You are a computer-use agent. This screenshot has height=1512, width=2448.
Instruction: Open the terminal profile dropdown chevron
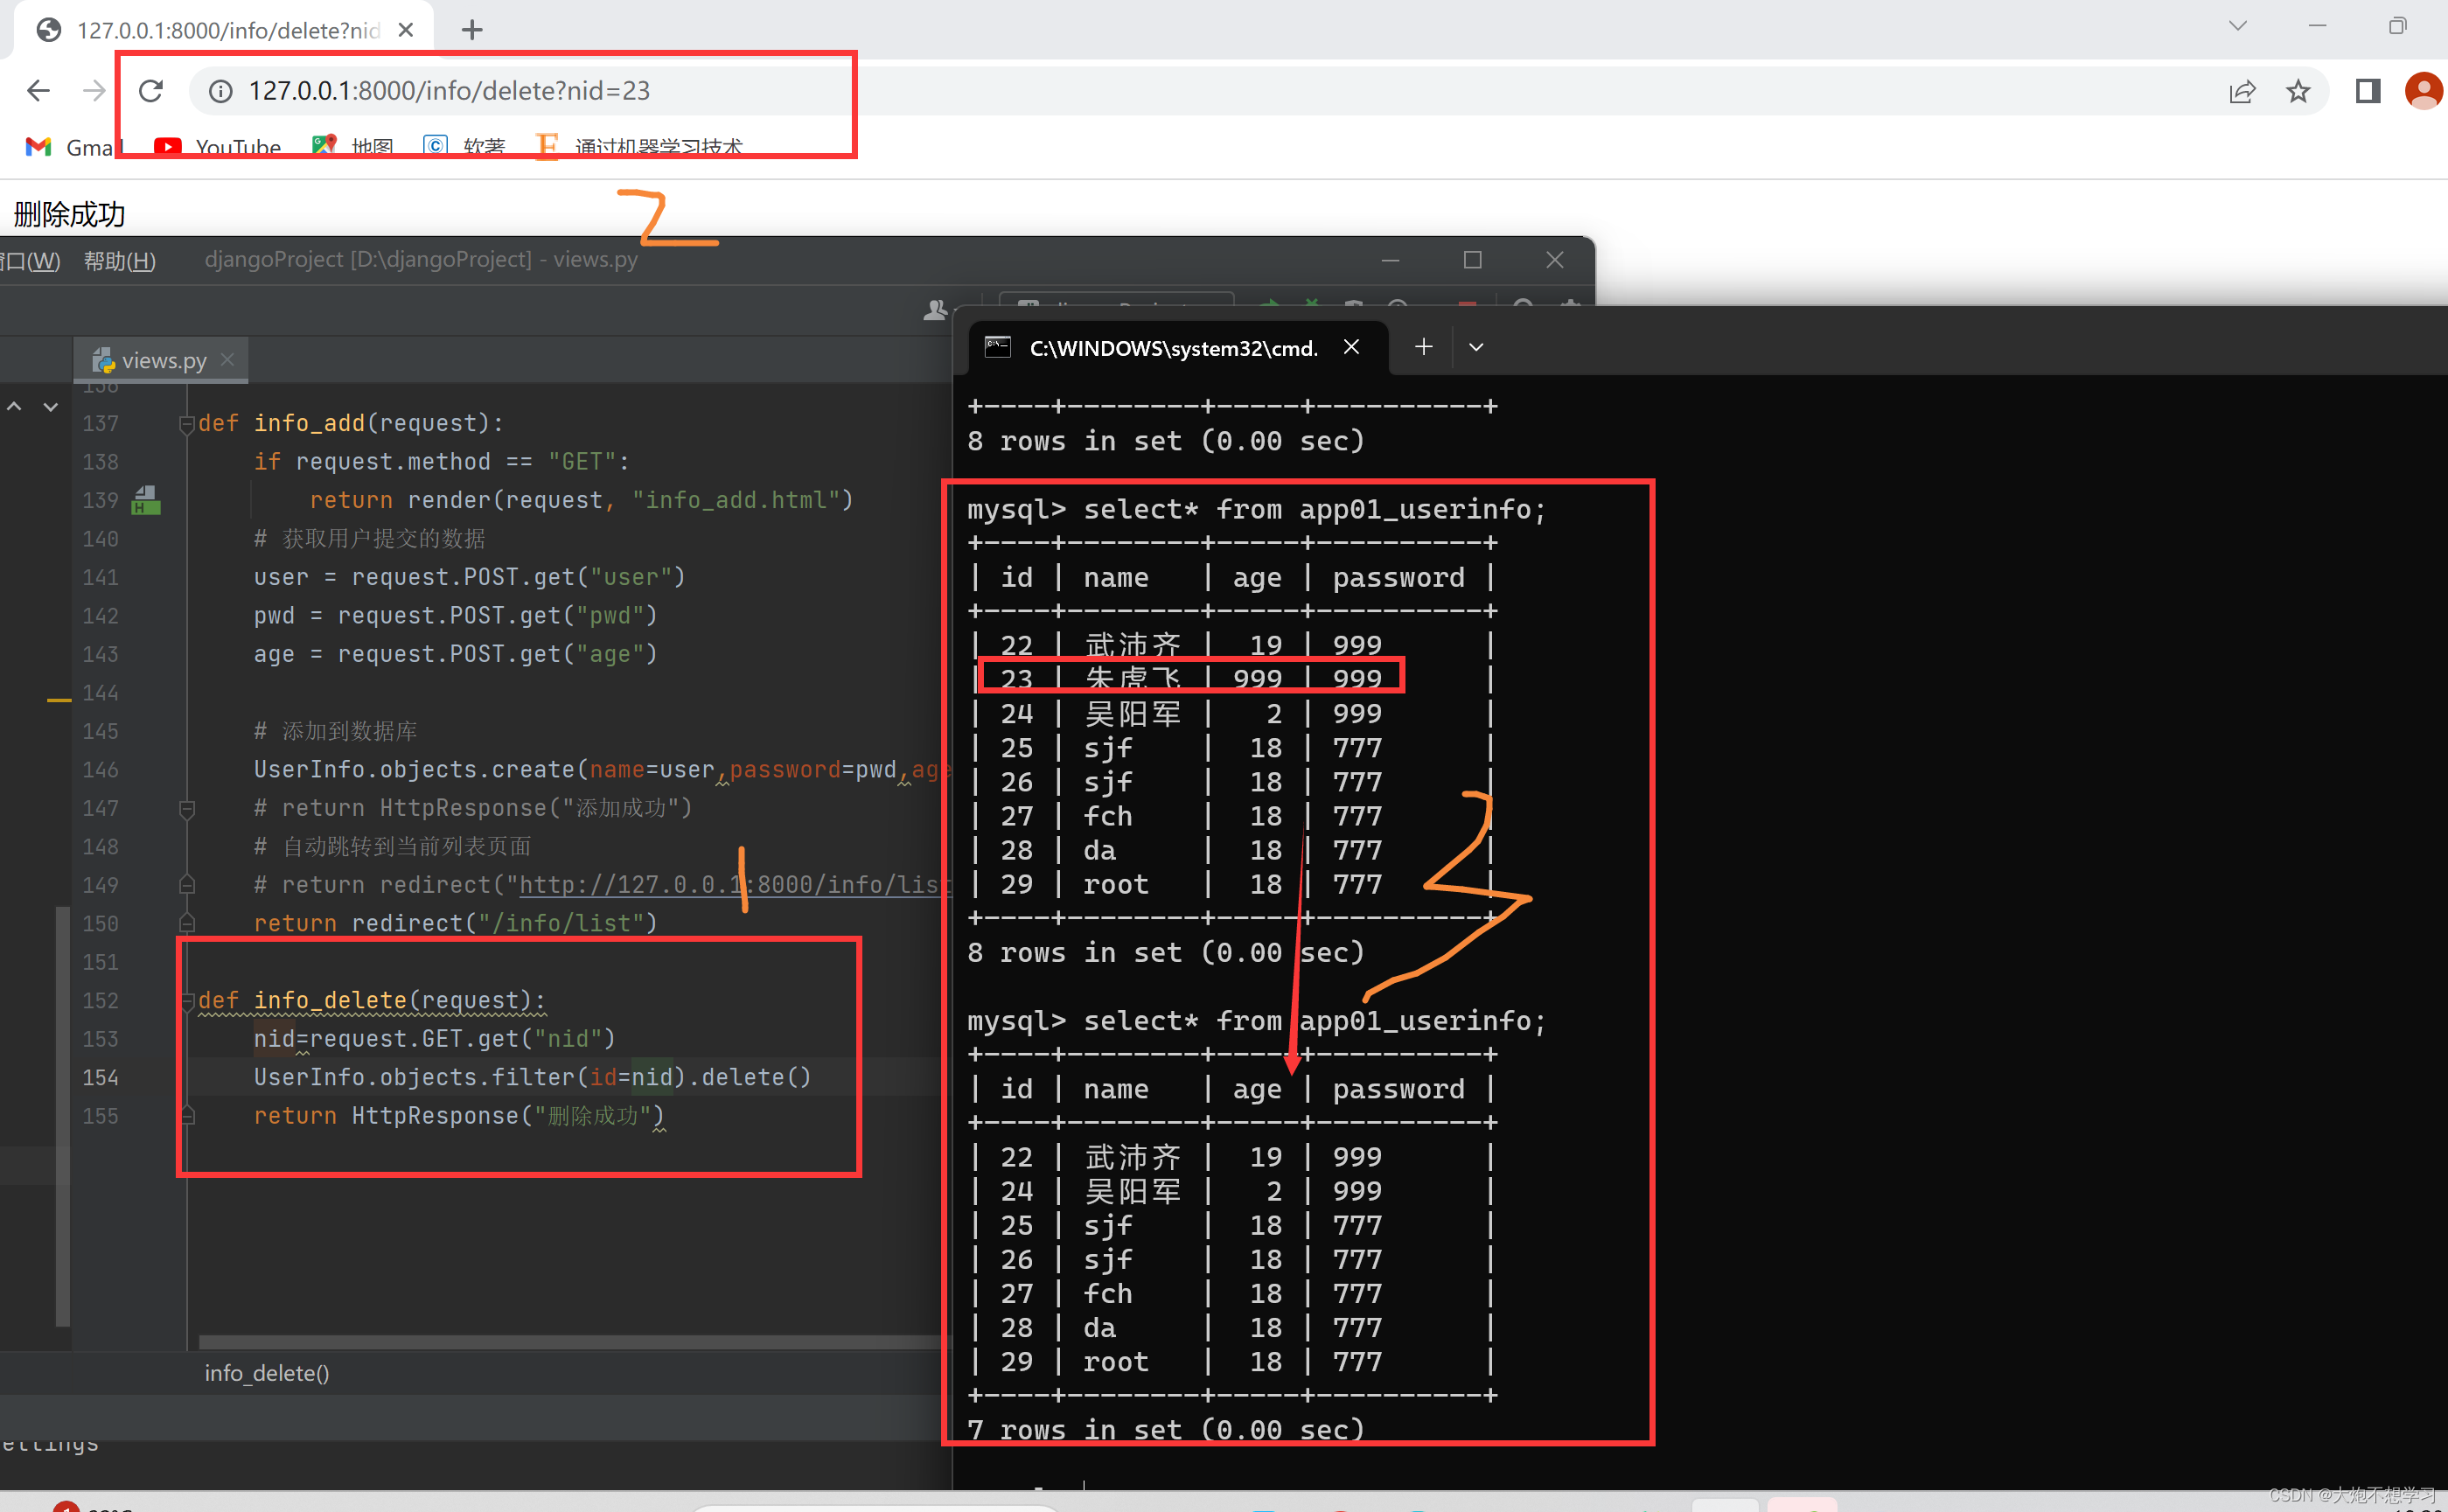click(1476, 347)
